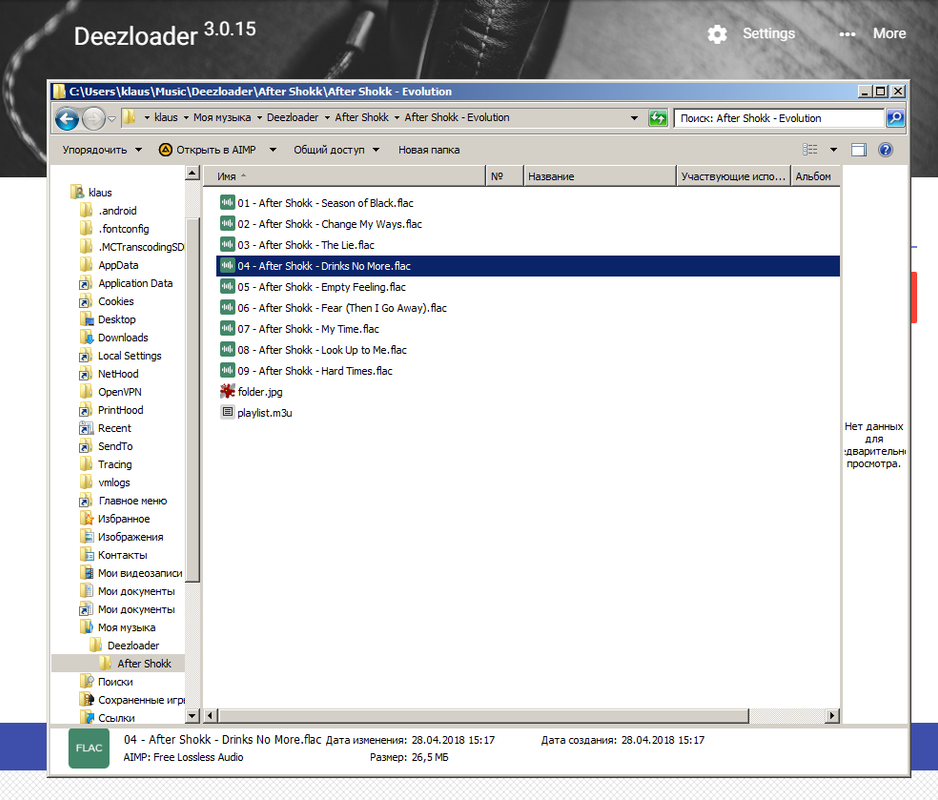Select After Shokk folder in tree
The width and height of the screenshot is (938, 800).
click(x=118, y=663)
